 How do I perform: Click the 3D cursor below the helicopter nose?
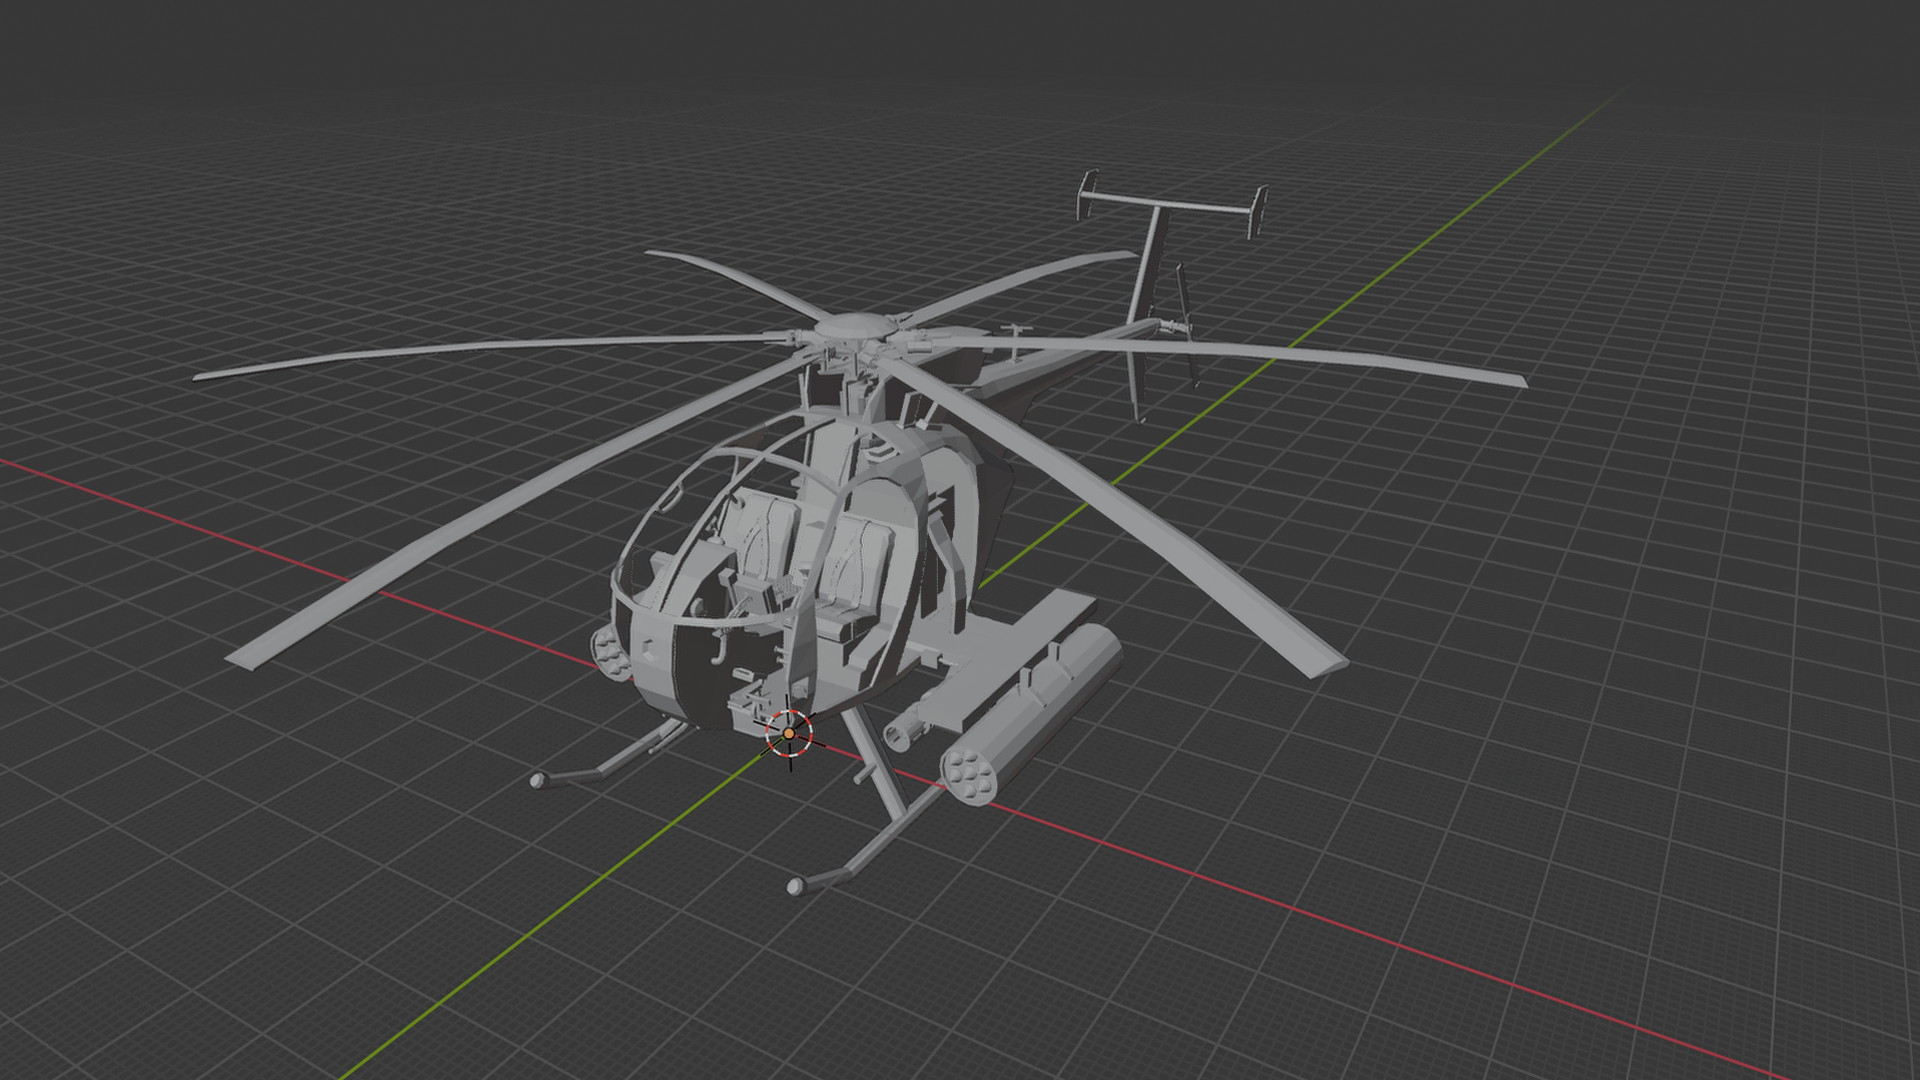click(x=789, y=734)
